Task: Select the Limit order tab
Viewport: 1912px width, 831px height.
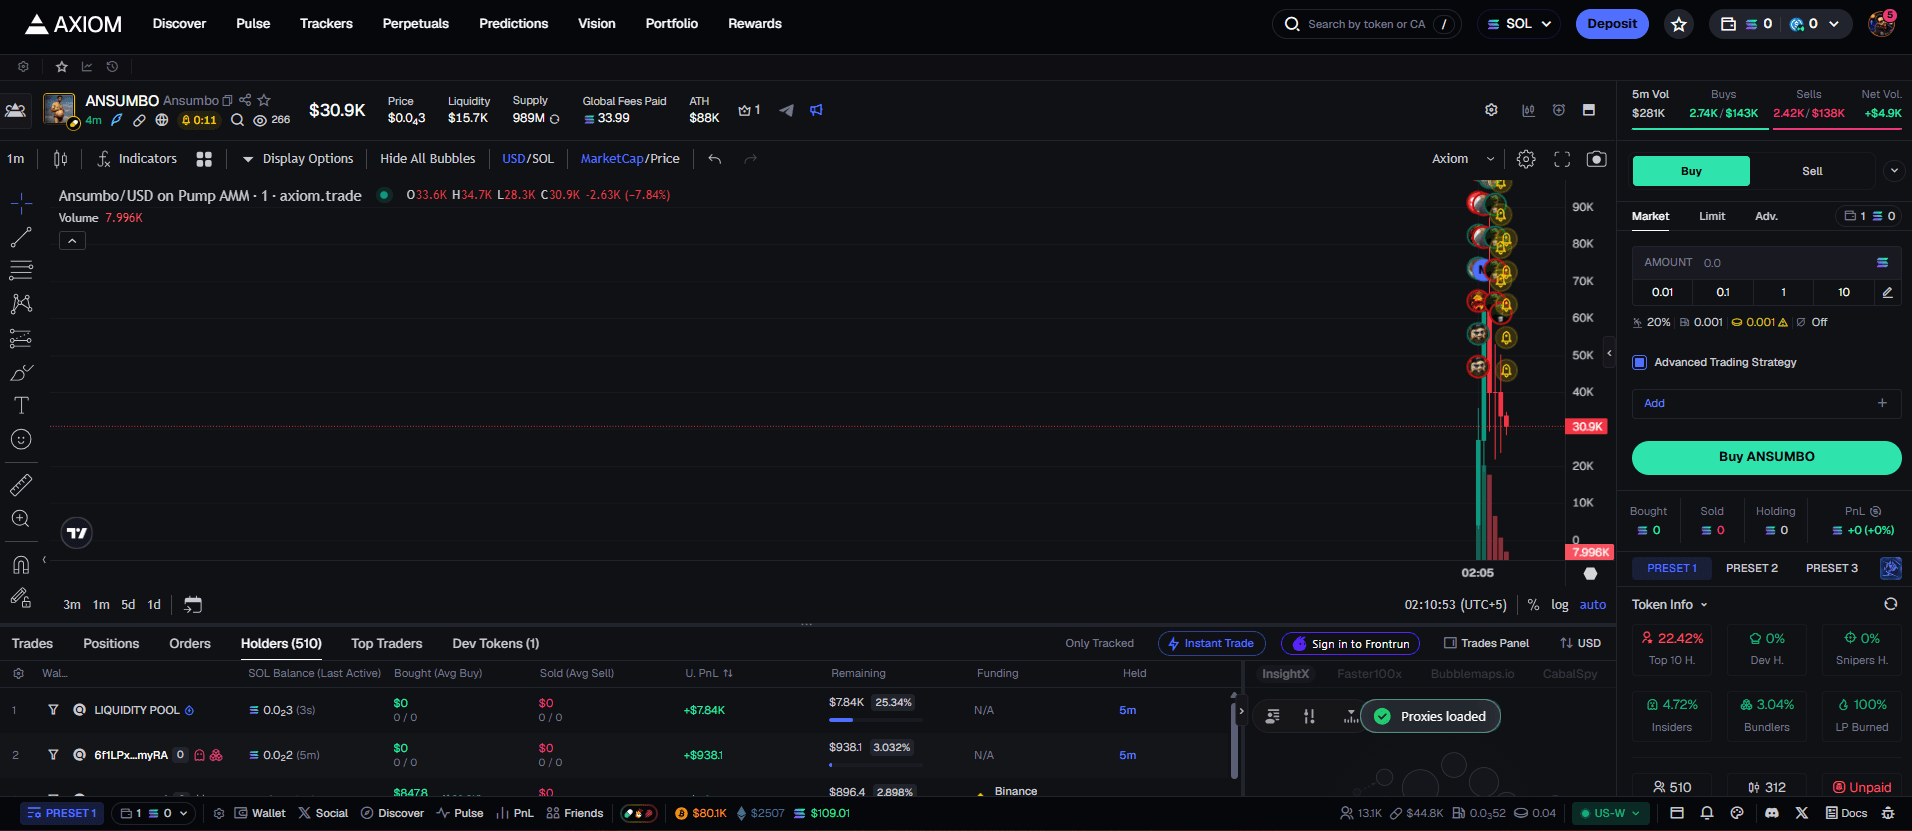Action: (x=1711, y=216)
